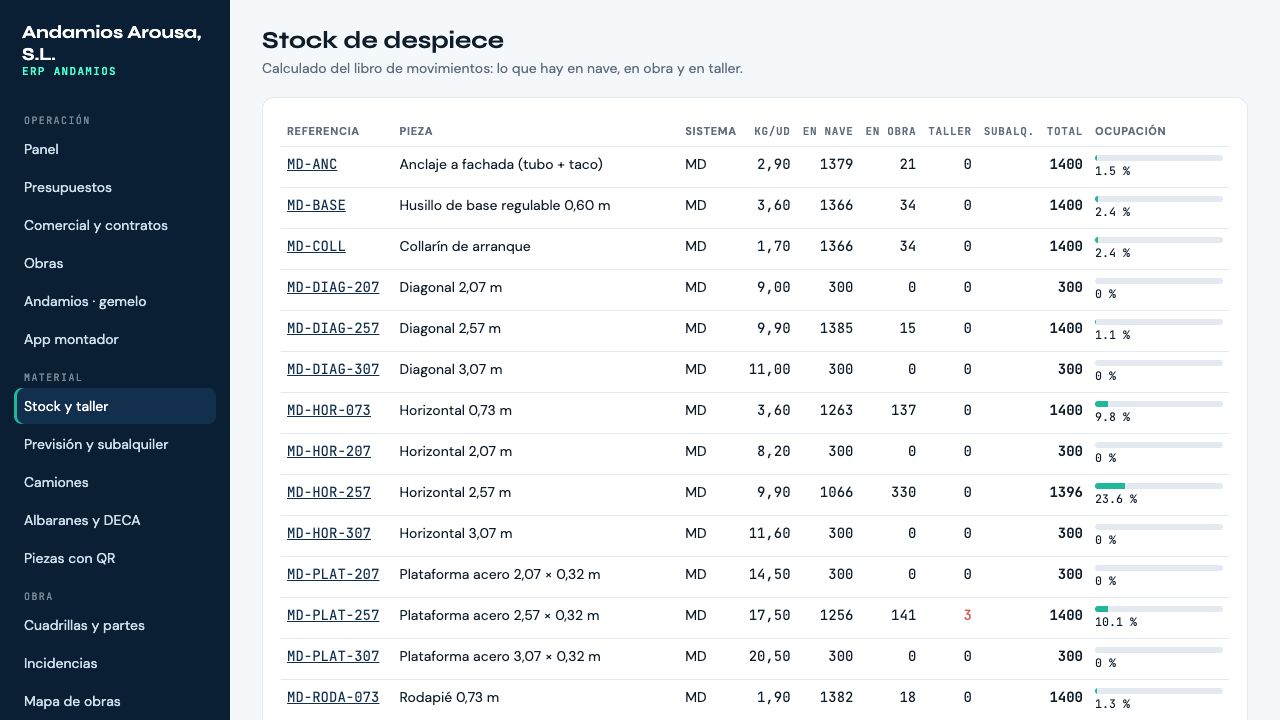Open Camiones in the sidebar
The height and width of the screenshot is (720, 1280).
(115, 482)
